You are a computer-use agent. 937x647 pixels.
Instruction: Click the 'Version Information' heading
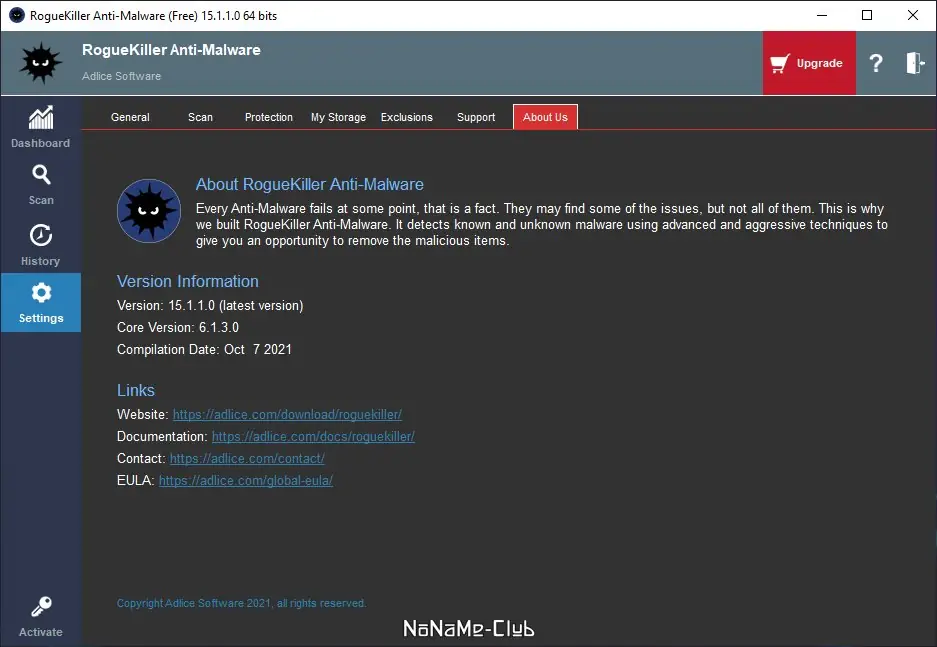188,281
